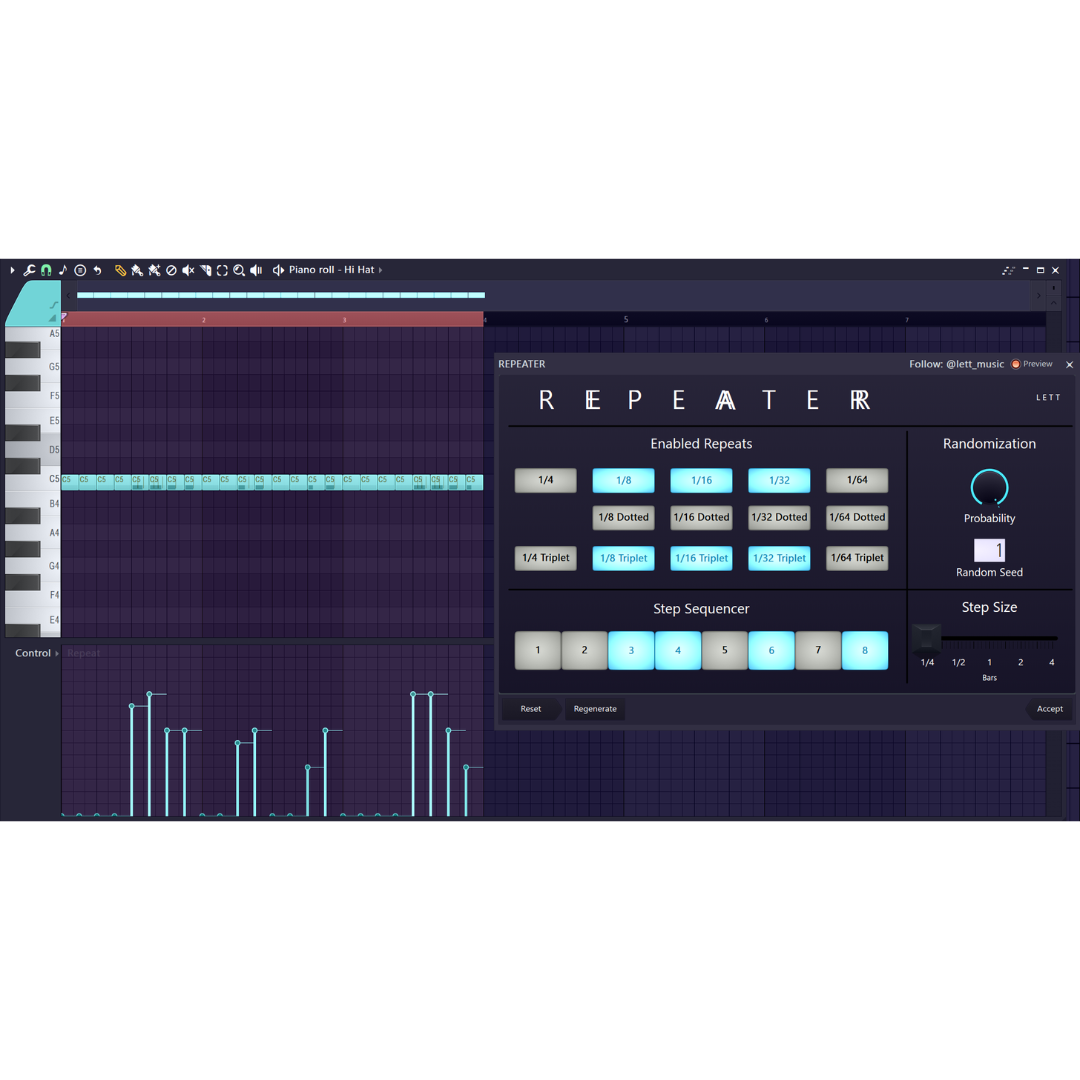Image resolution: width=1080 pixels, height=1080 pixels.
Task: Click the Probability knob
Action: (989, 488)
